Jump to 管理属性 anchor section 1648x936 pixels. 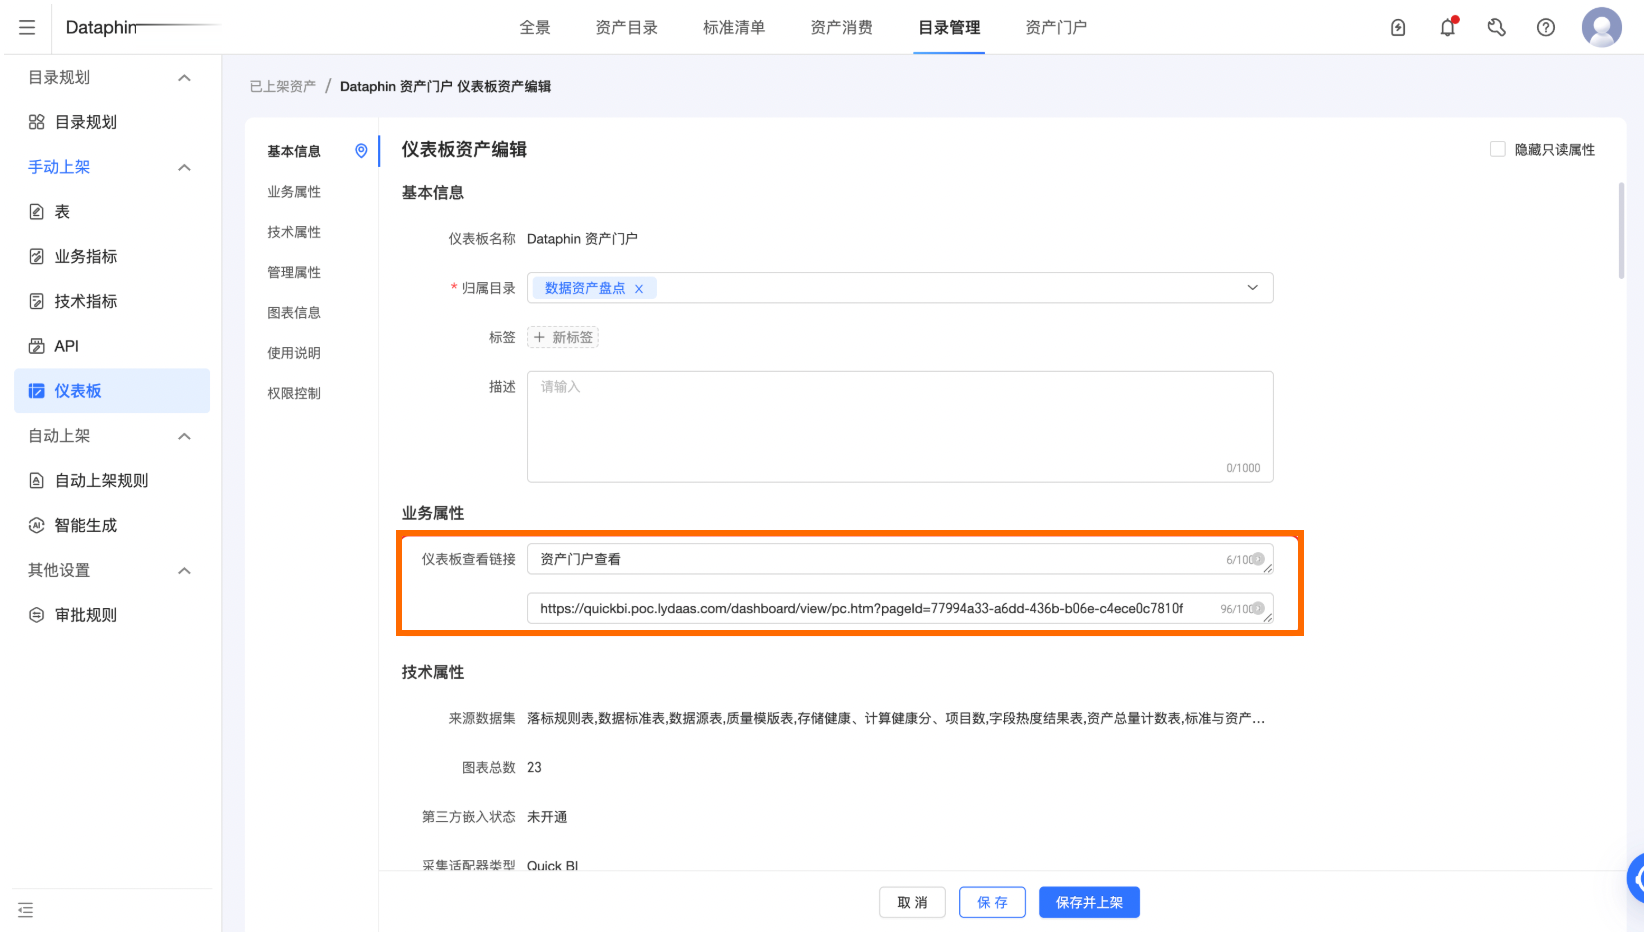294,272
